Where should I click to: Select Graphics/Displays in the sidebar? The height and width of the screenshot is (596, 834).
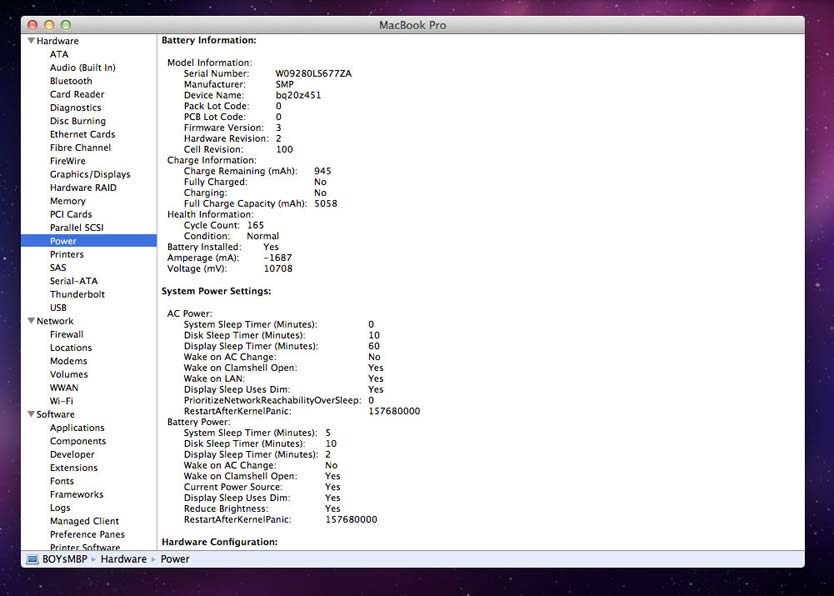pos(90,174)
